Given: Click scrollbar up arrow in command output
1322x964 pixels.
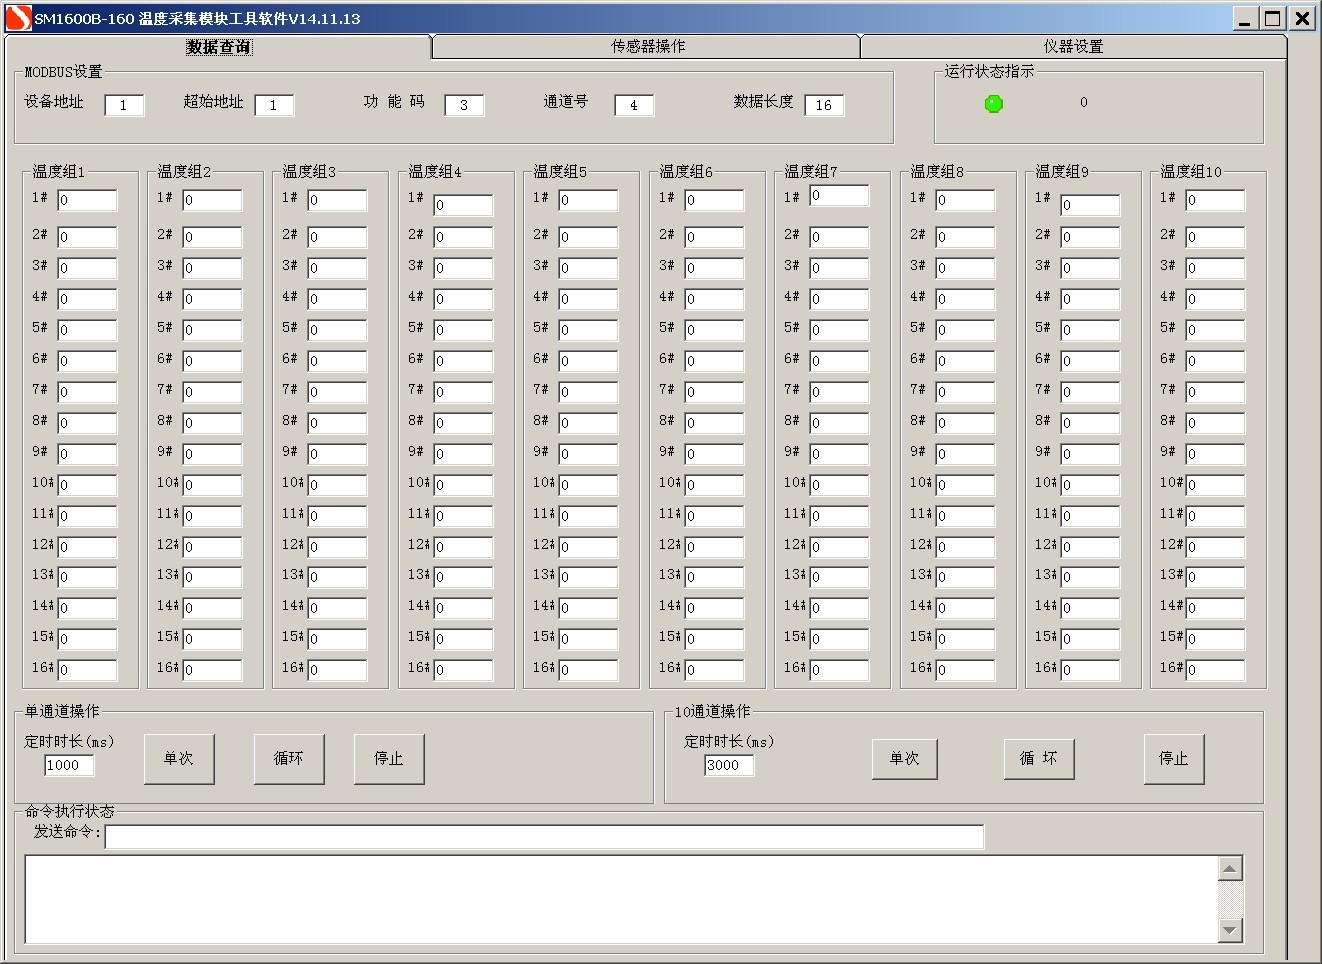Looking at the screenshot, I should click(x=1230, y=868).
